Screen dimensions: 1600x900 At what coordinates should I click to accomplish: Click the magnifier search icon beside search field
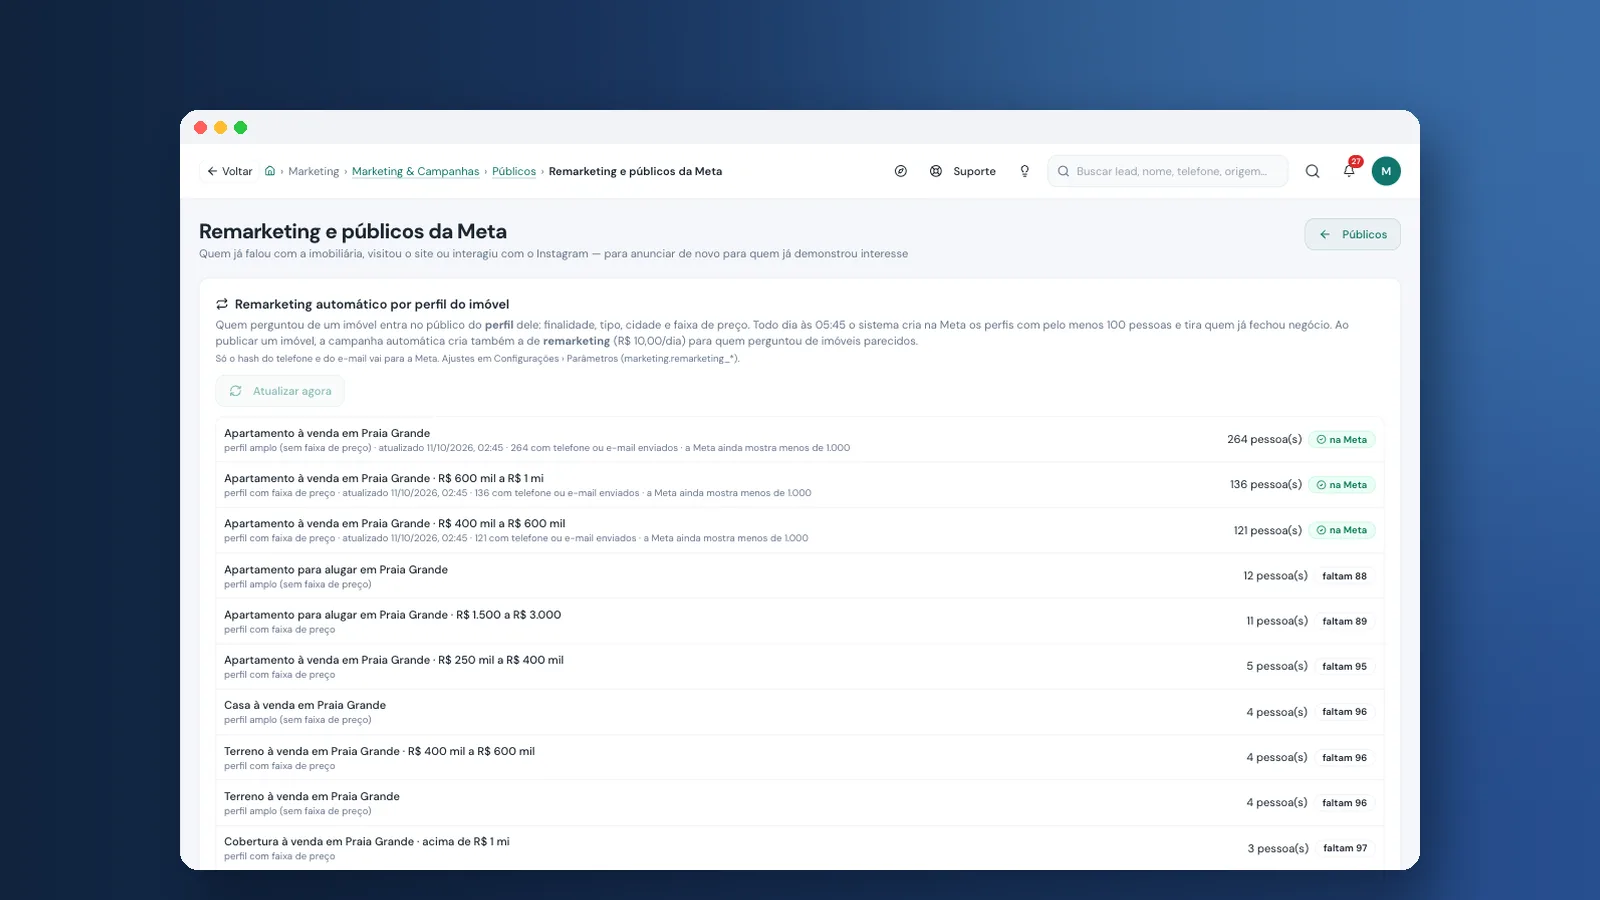click(x=1313, y=171)
